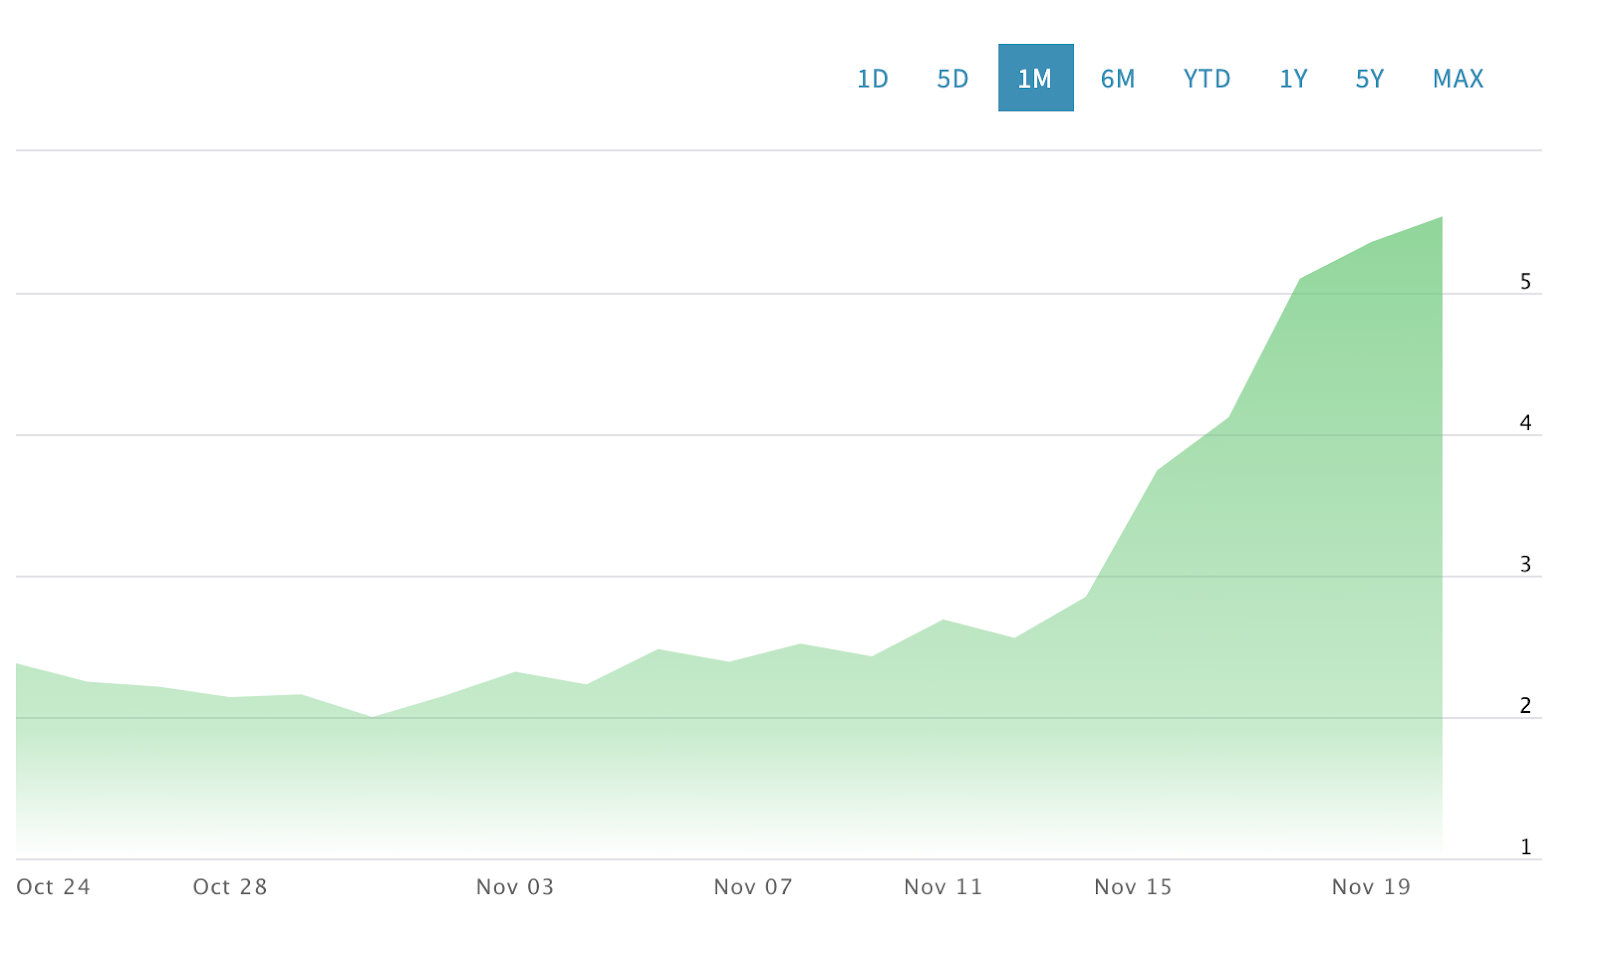The image size is (1600, 958).
Task: Click the Oct 24 date label
Action: pos(53,887)
